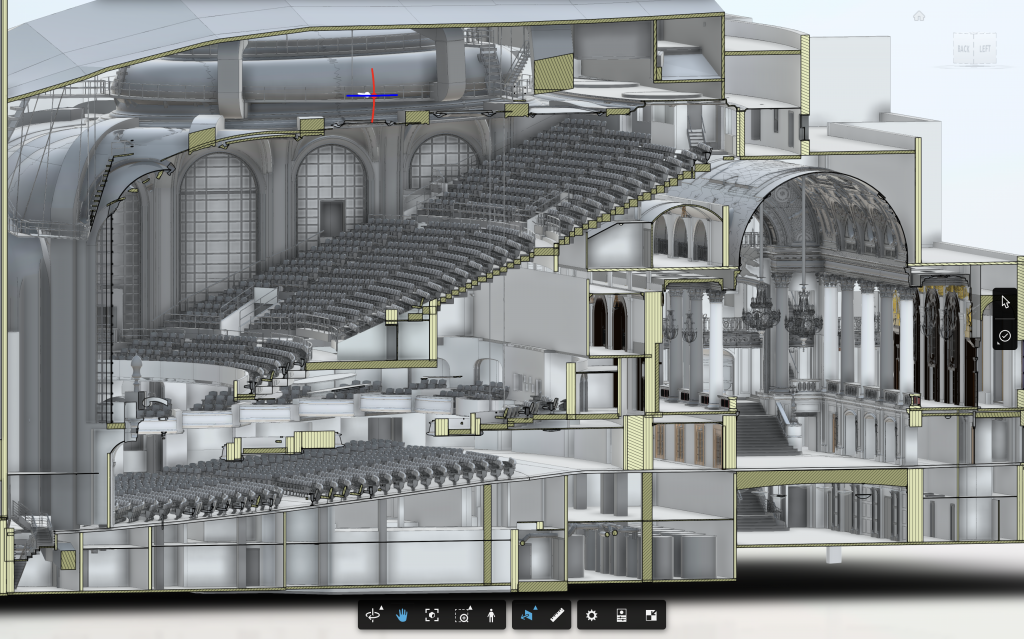
Task: Choose the selection arrow tool
Action: pos(1005,303)
